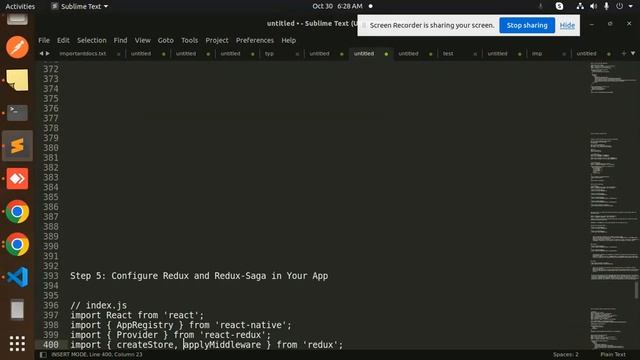Open the removable device icon in dock
Screen dimensions: 640x360
(x=17, y=310)
